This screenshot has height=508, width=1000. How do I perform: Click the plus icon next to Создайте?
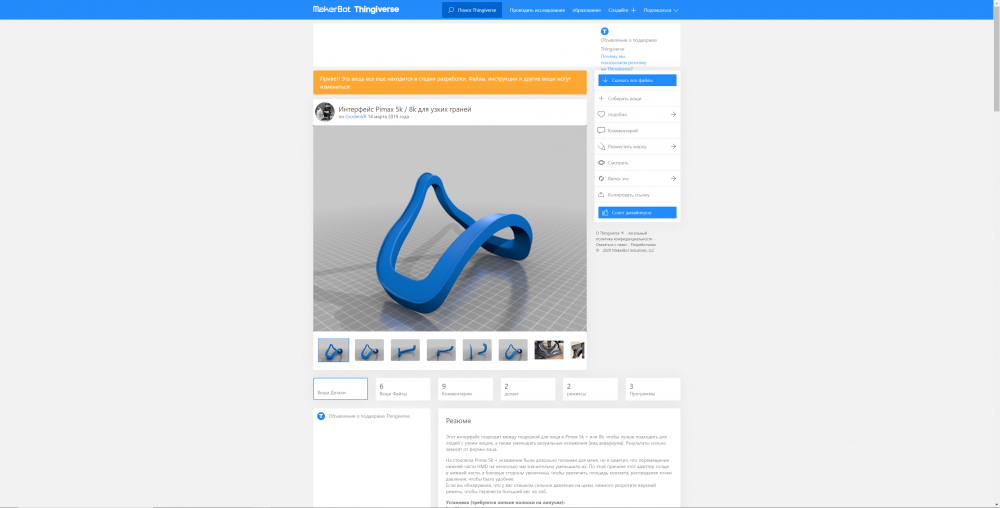tap(633, 10)
